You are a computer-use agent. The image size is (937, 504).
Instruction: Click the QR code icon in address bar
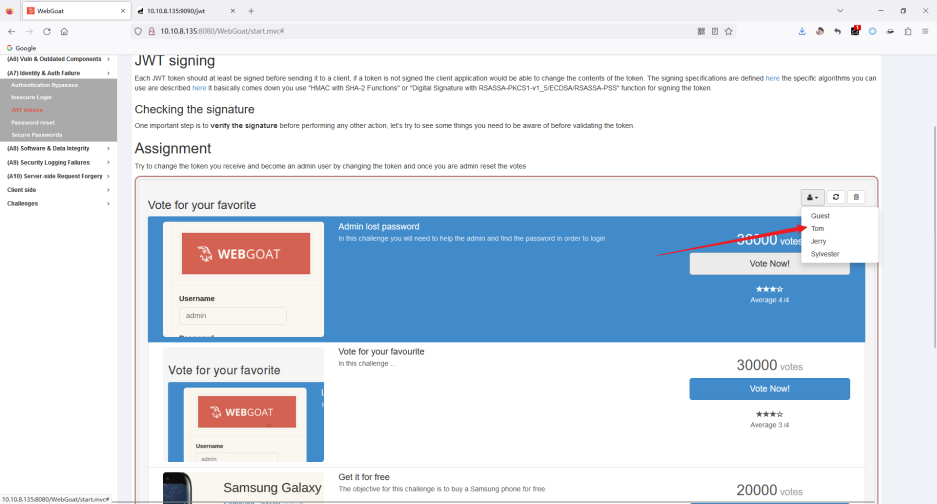(x=701, y=31)
